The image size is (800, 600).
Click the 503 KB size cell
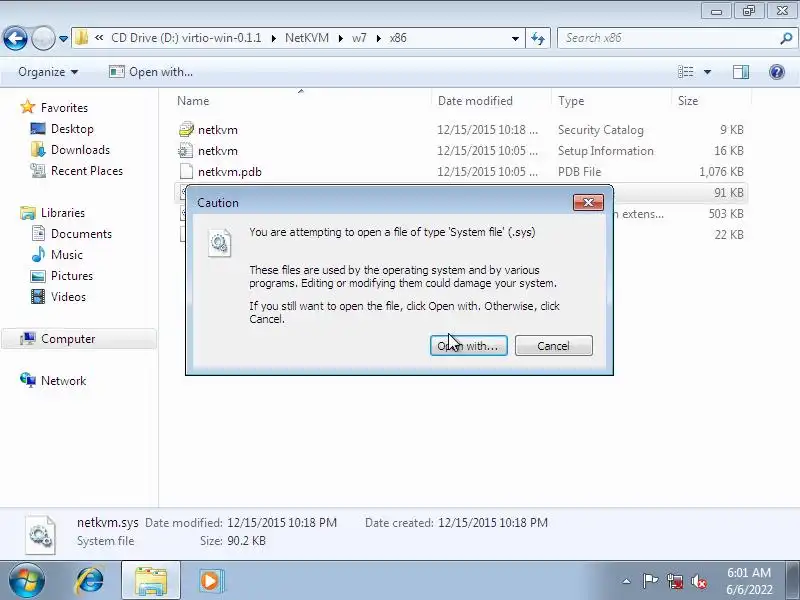726,213
